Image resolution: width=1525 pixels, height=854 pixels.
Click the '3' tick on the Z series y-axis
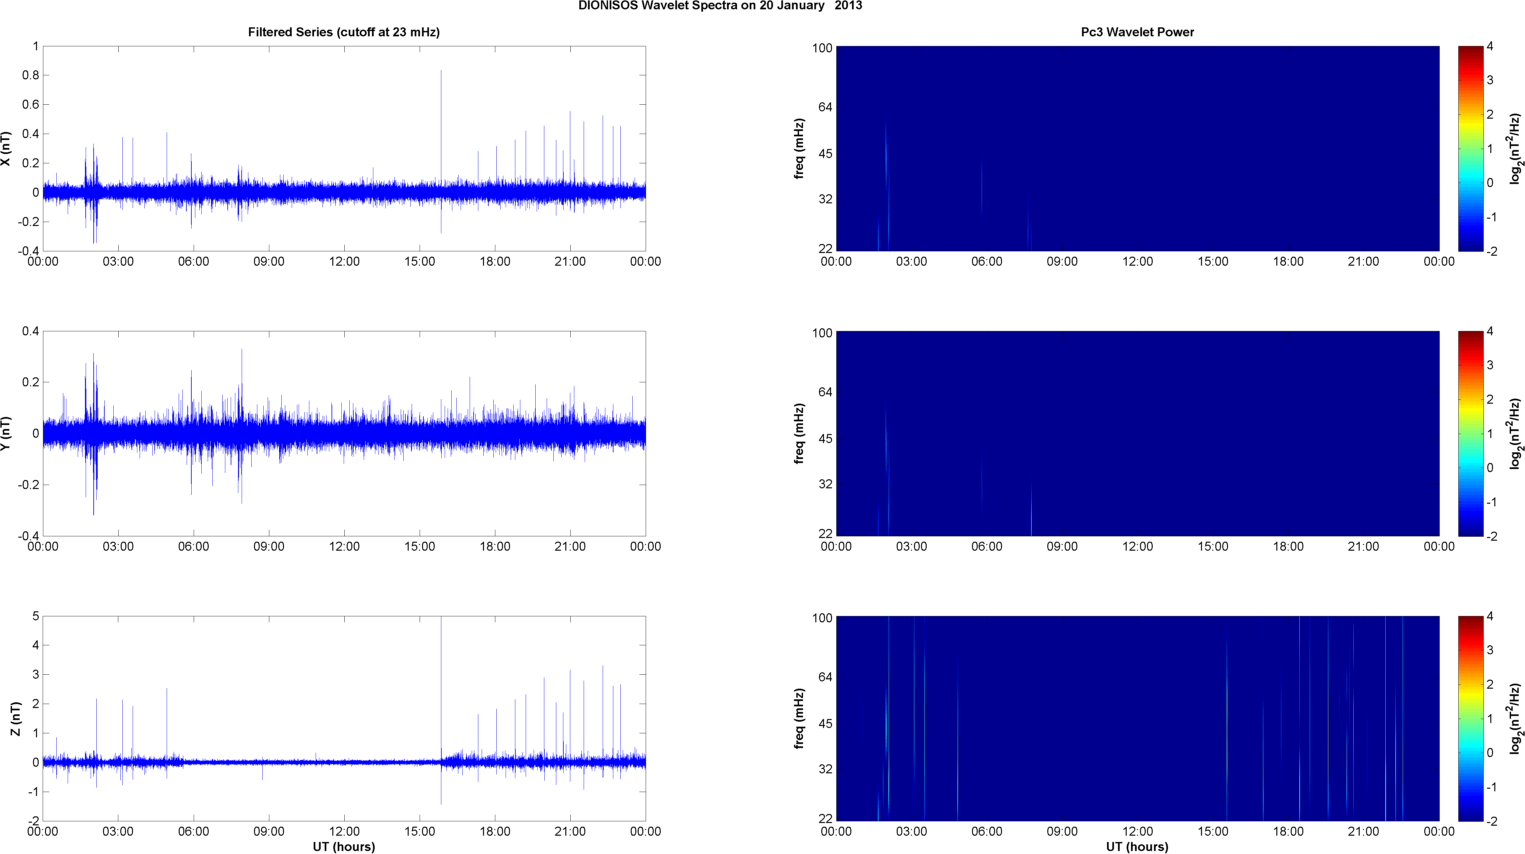tap(35, 675)
